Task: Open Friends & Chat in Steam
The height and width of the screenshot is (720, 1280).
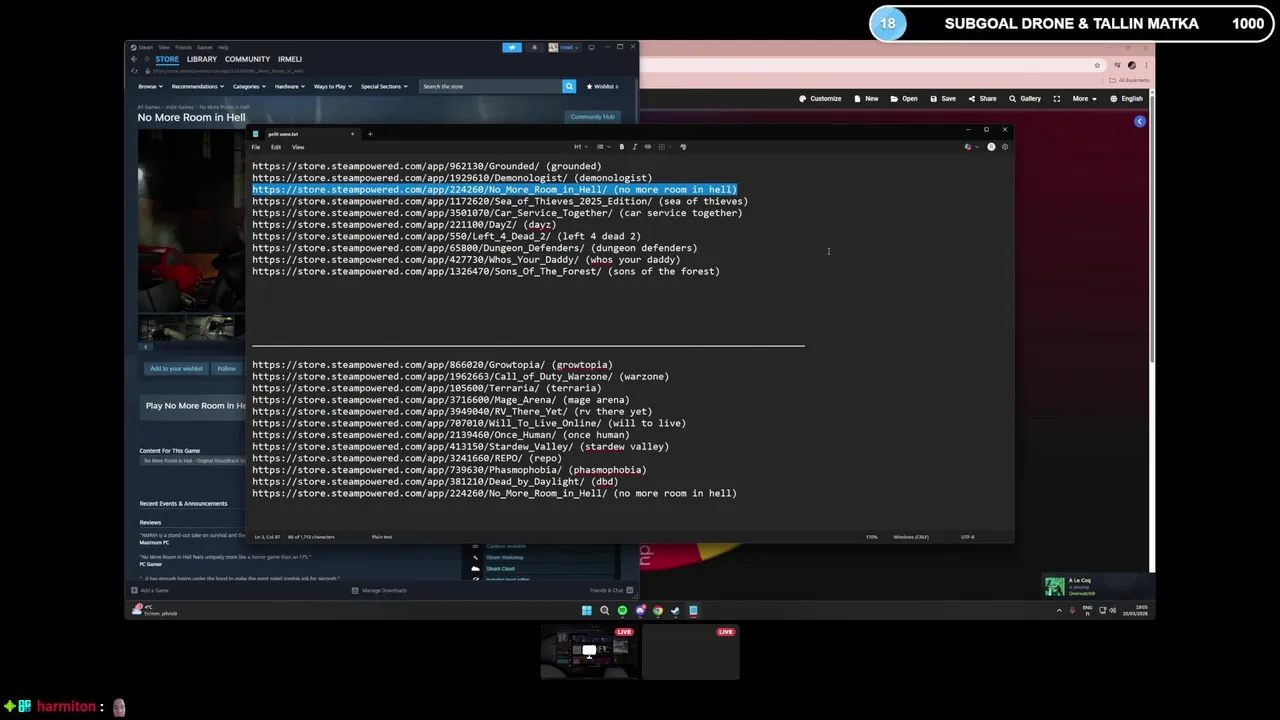Action: [611, 590]
